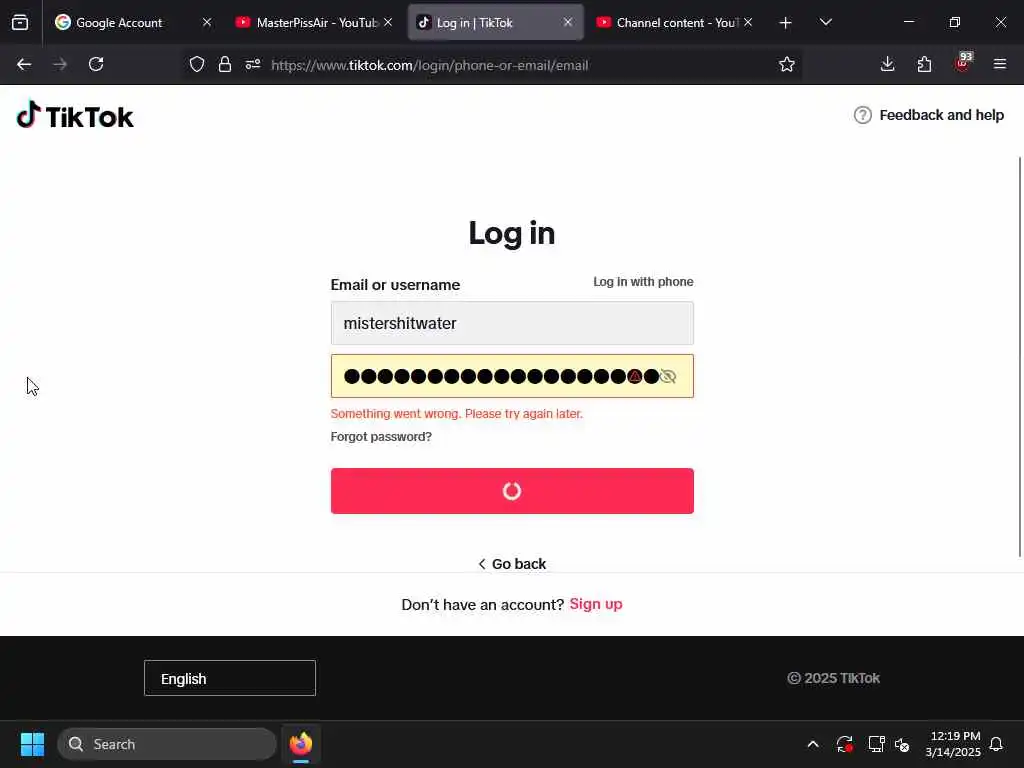Image resolution: width=1024 pixels, height=768 pixels.
Task: Click the tracking protection shield icon
Action: pos(197,64)
